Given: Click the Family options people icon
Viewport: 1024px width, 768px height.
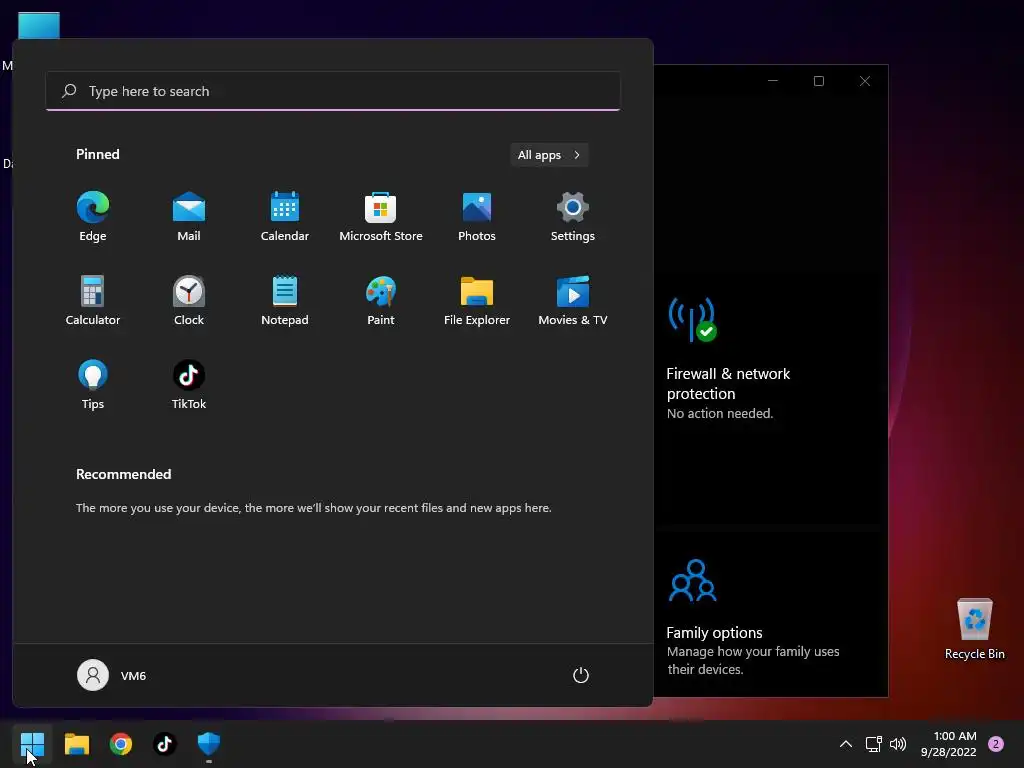Looking at the screenshot, I should (692, 580).
